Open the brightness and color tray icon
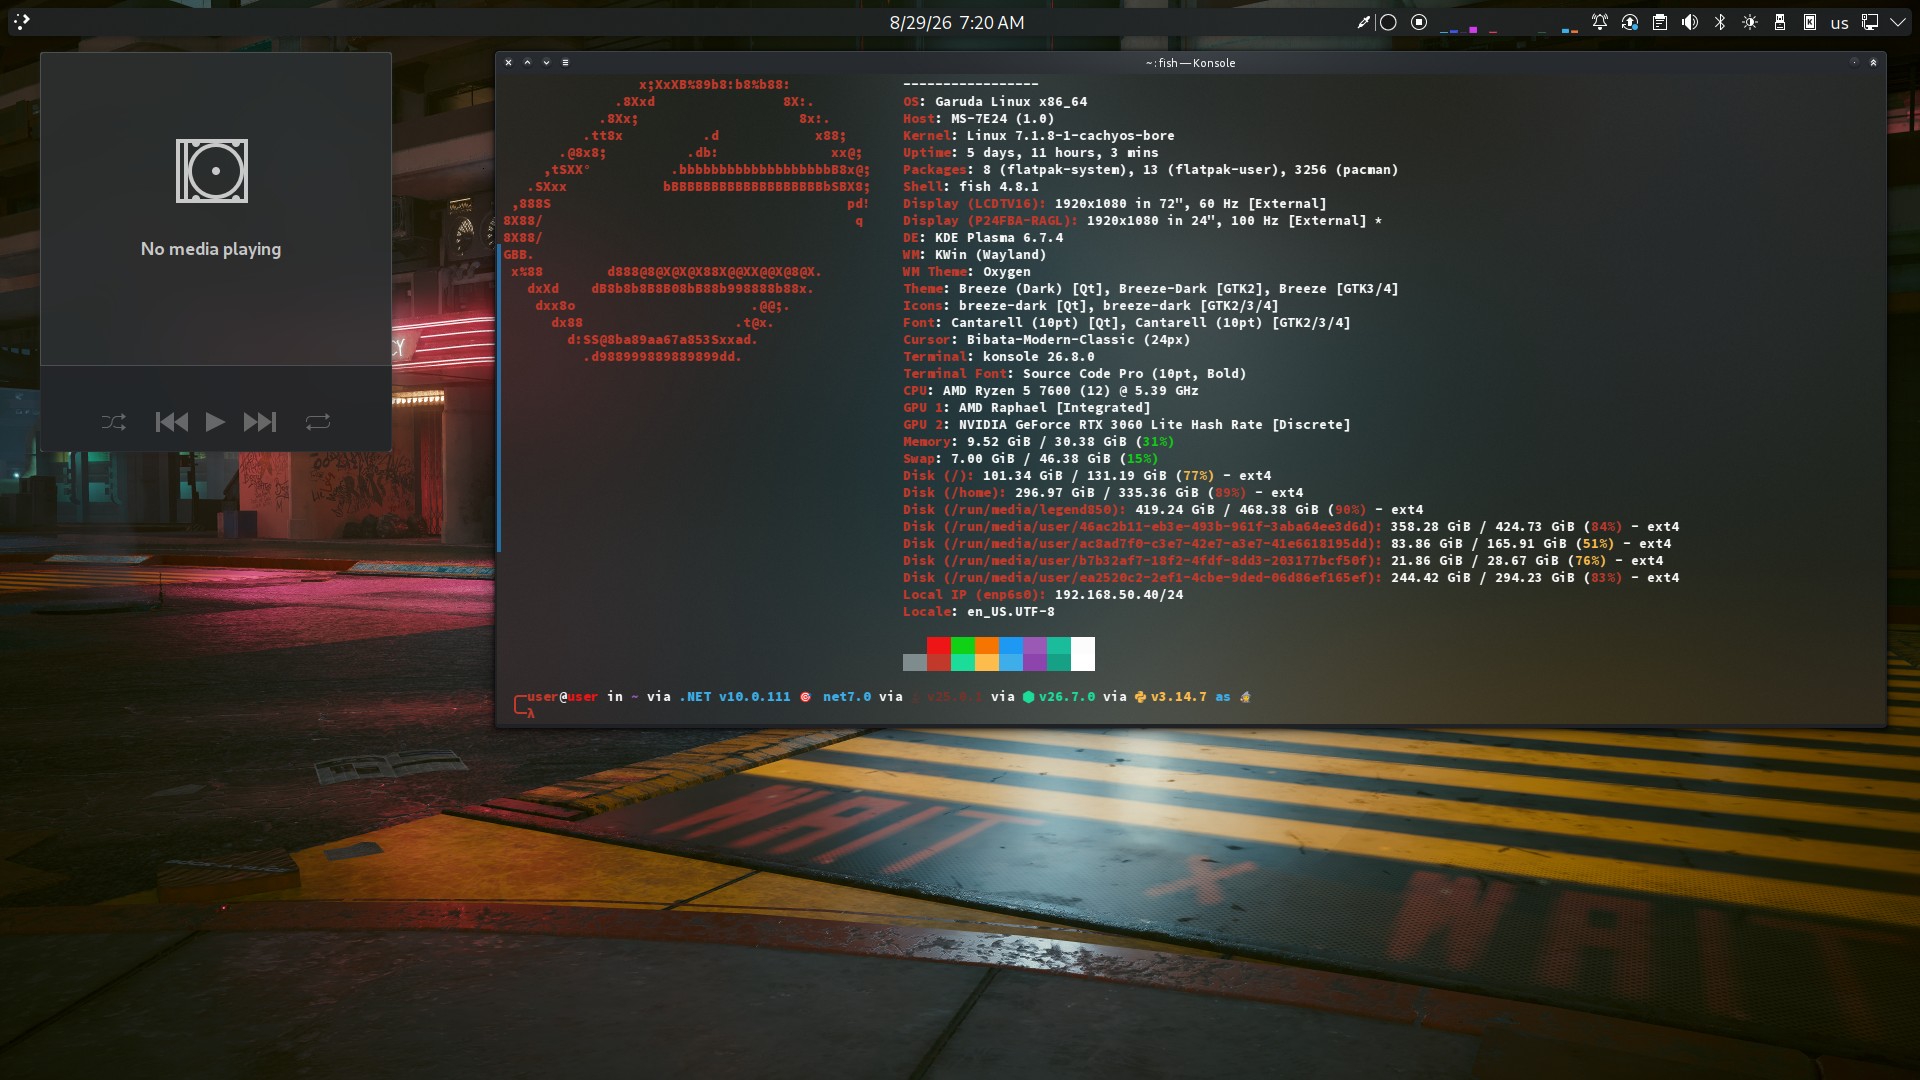The image size is (1920, 1080). click(x=1750, y=22)
